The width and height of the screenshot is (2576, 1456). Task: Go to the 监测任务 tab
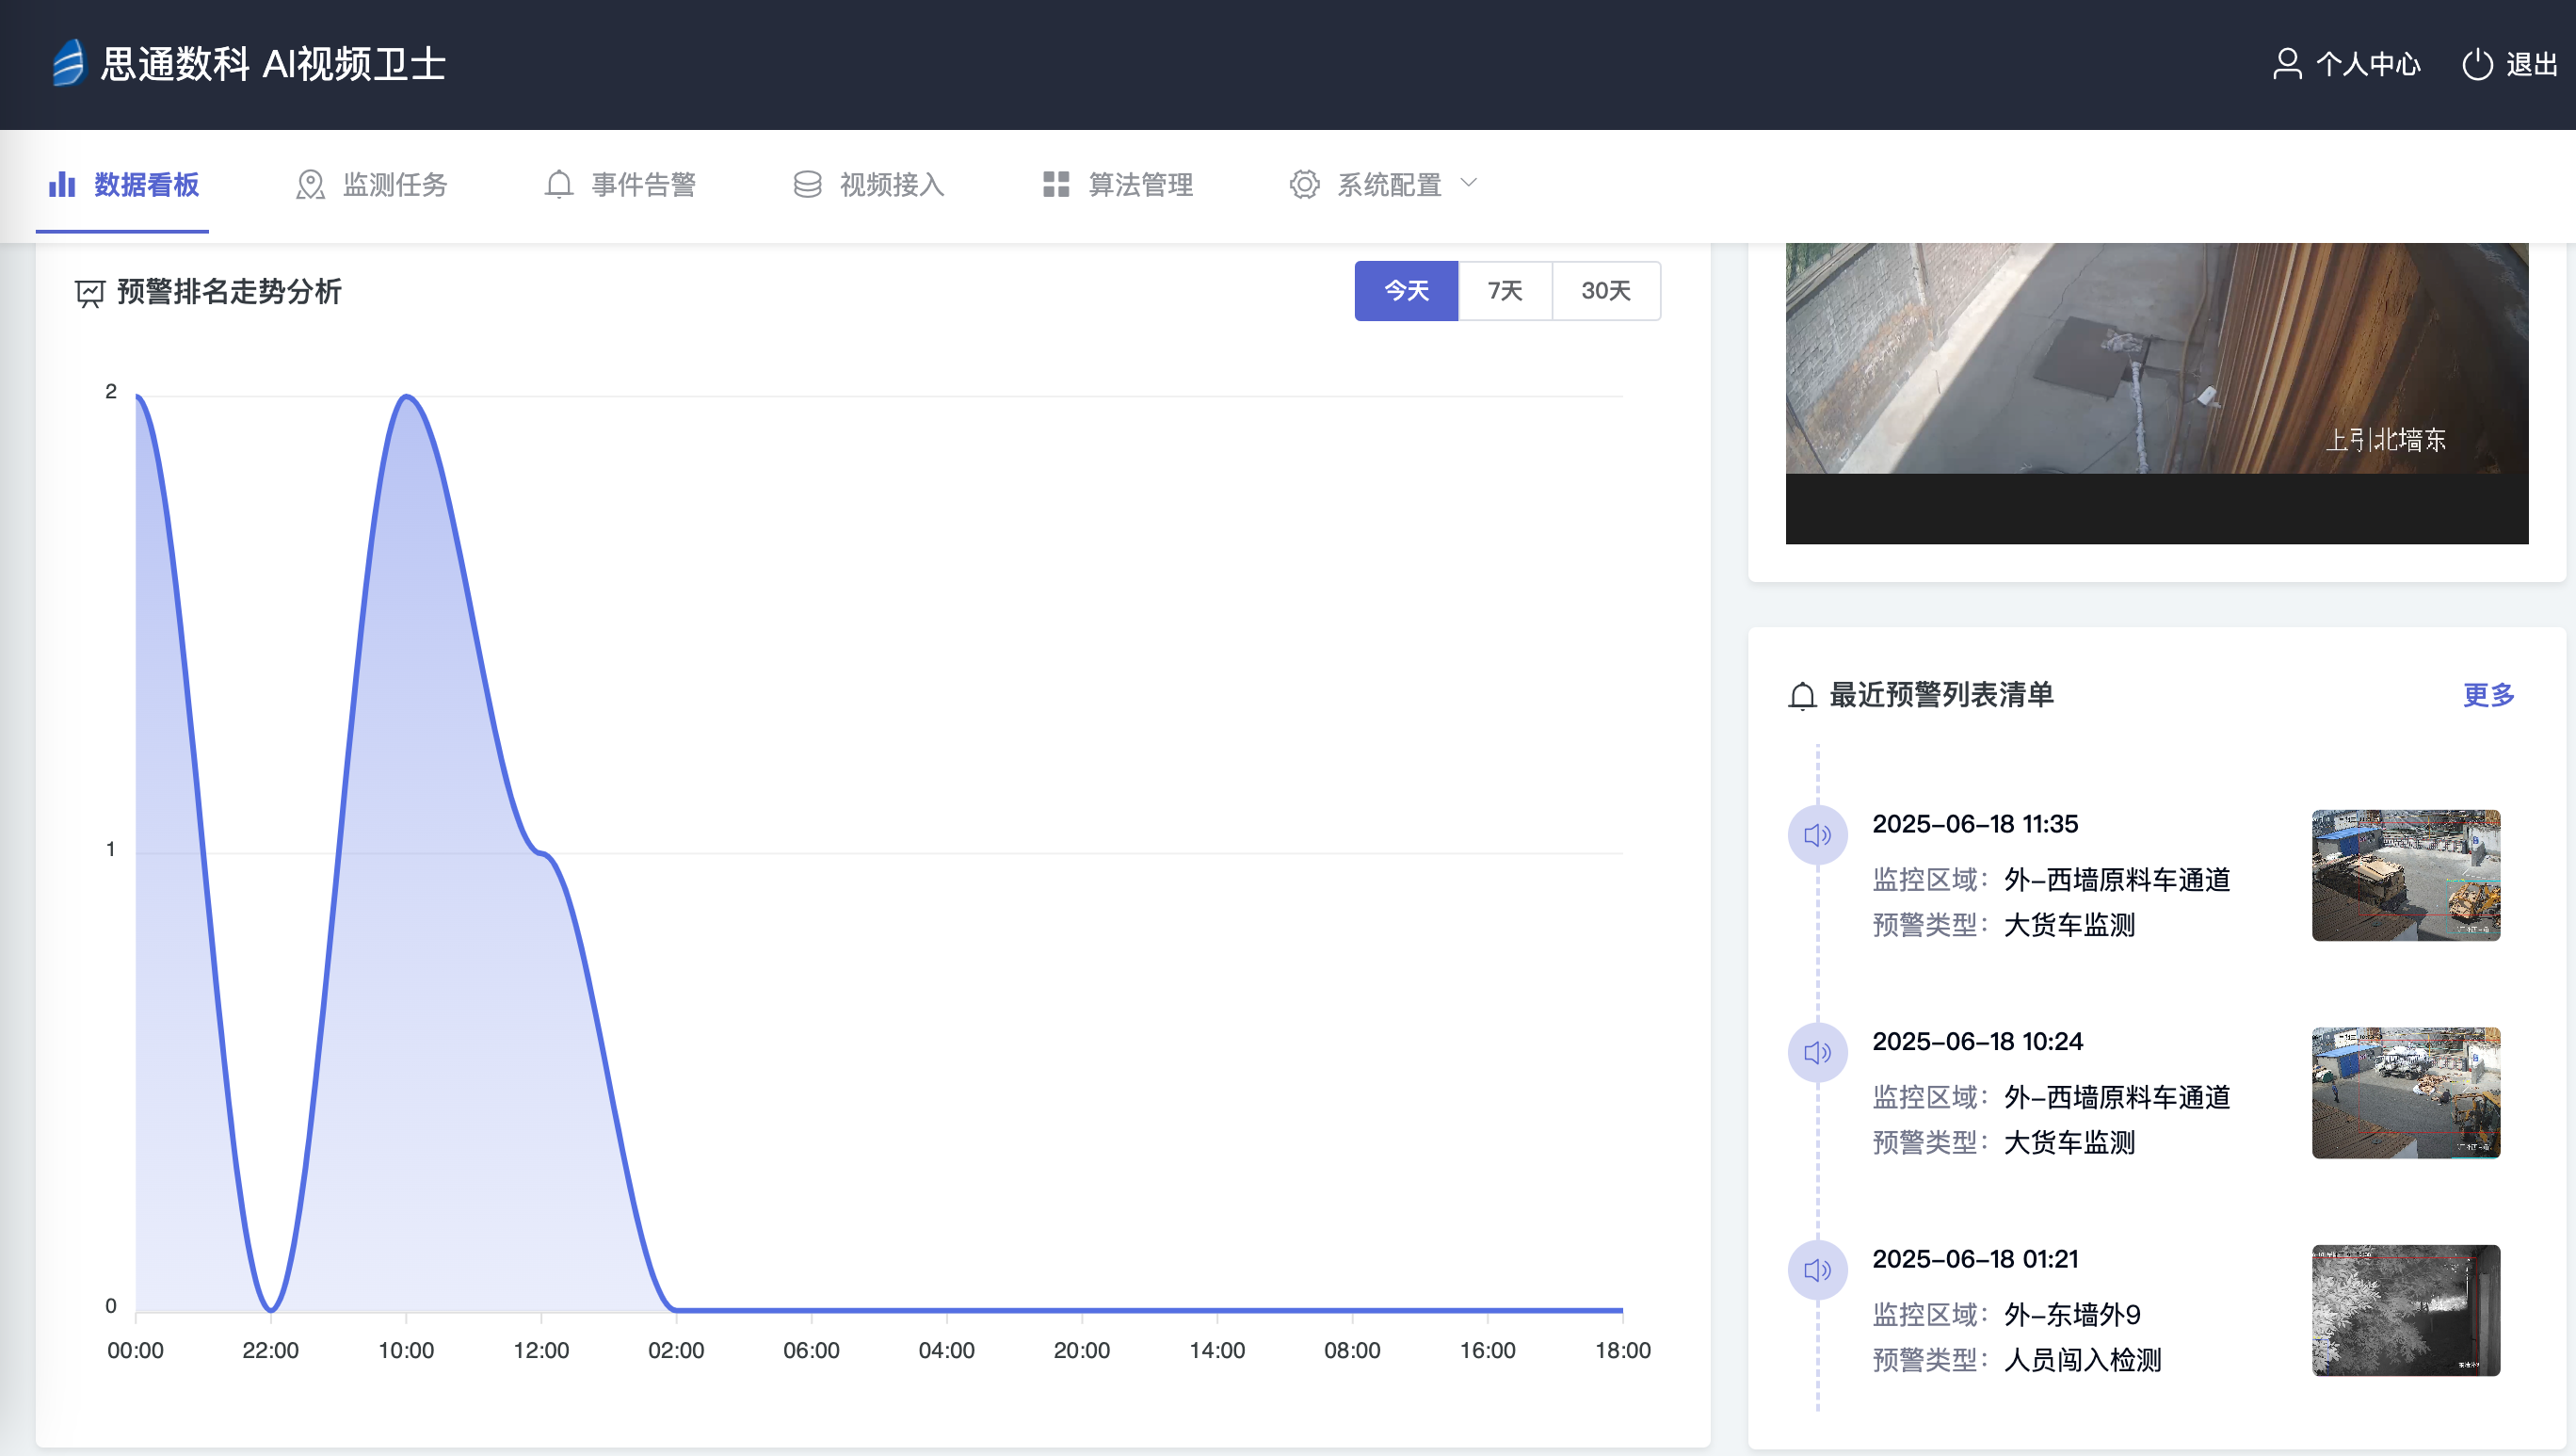(x=395, y=184)
